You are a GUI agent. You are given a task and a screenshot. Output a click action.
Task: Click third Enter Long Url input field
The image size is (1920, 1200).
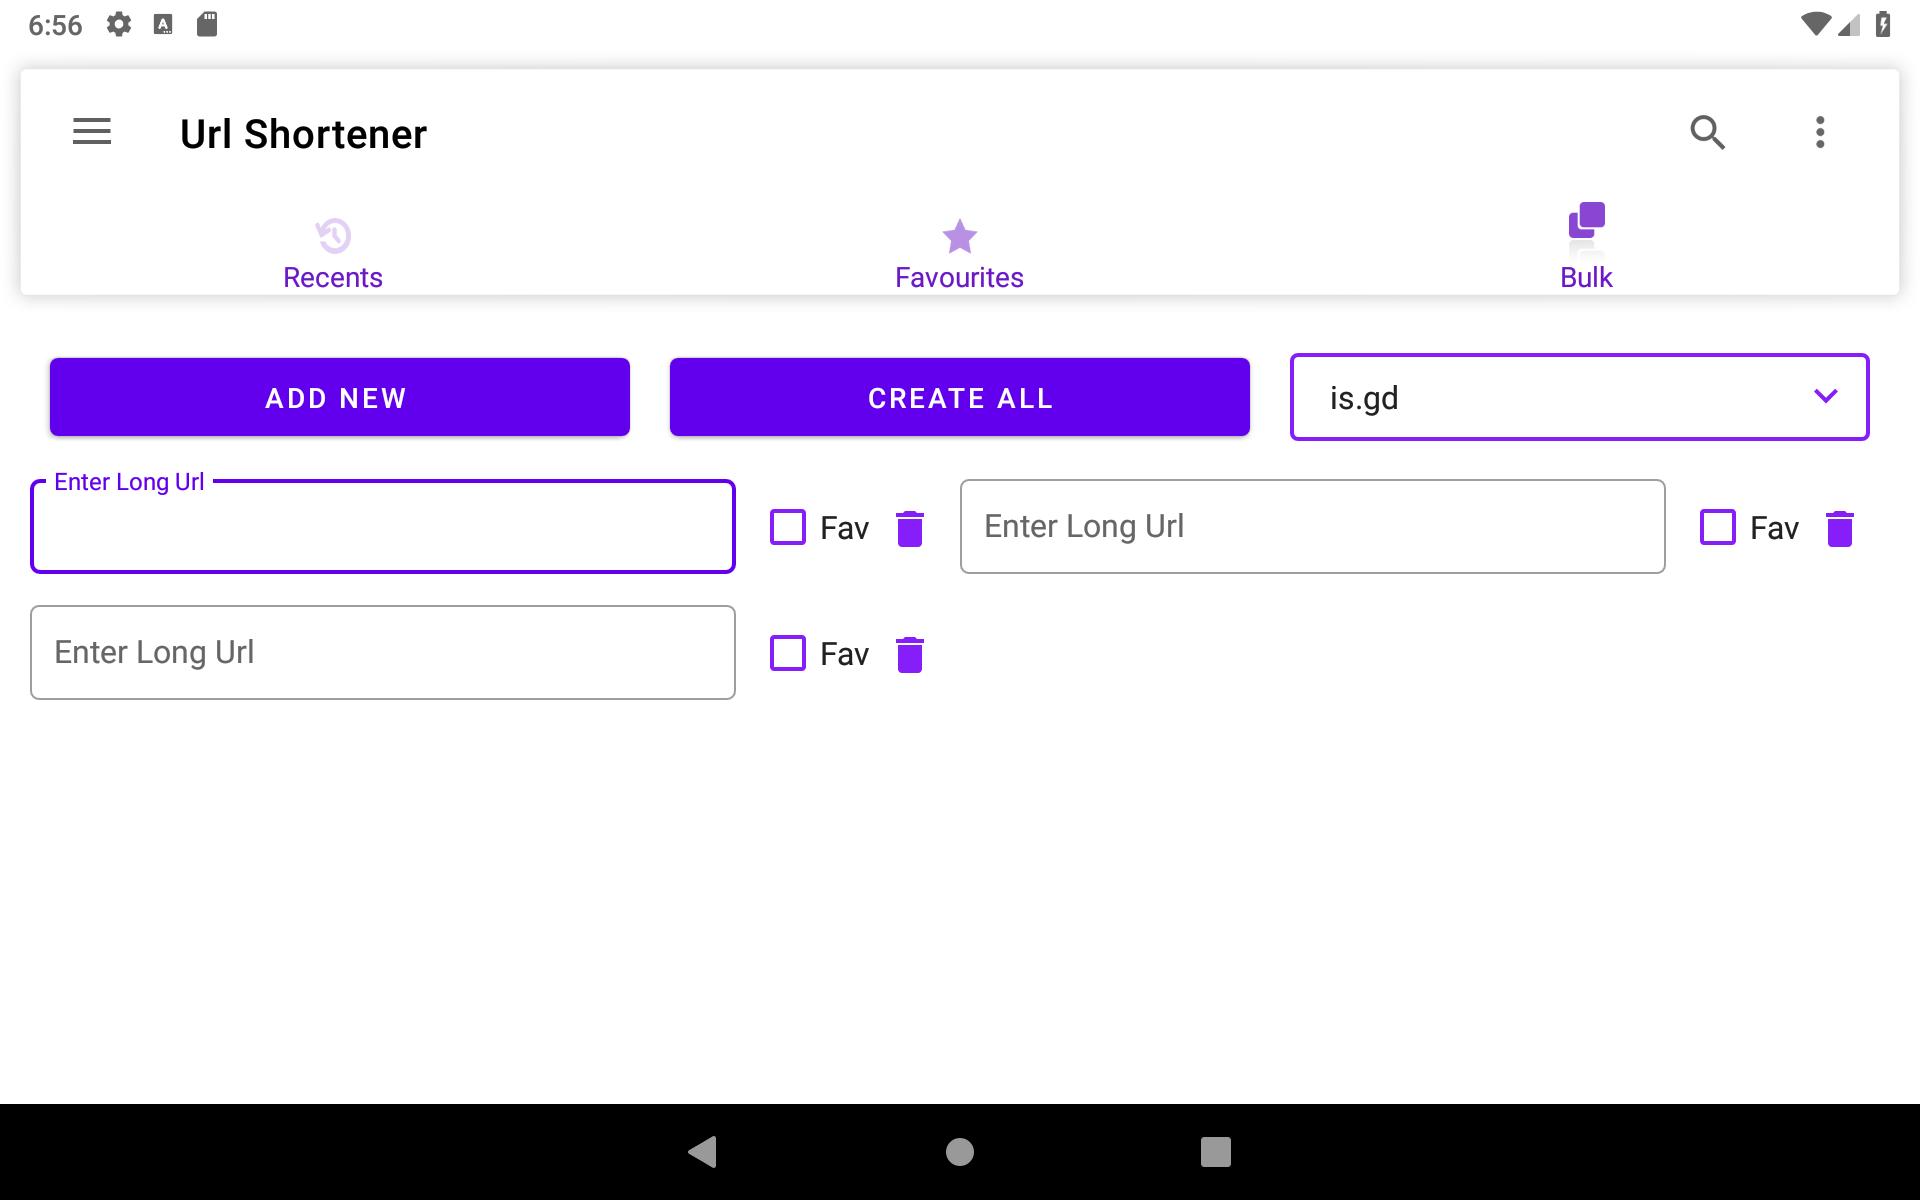382,653
